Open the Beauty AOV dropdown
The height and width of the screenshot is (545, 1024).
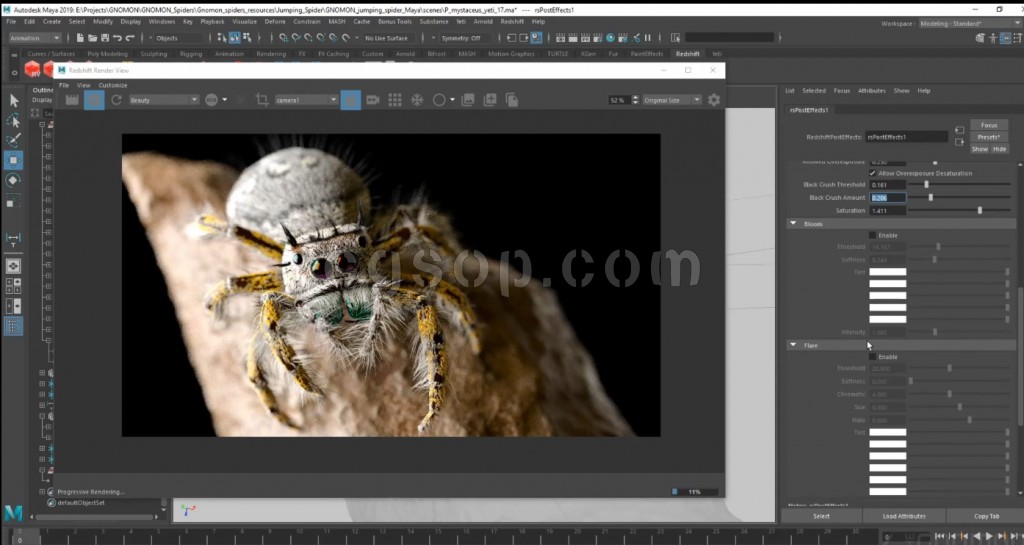point(163,100)
